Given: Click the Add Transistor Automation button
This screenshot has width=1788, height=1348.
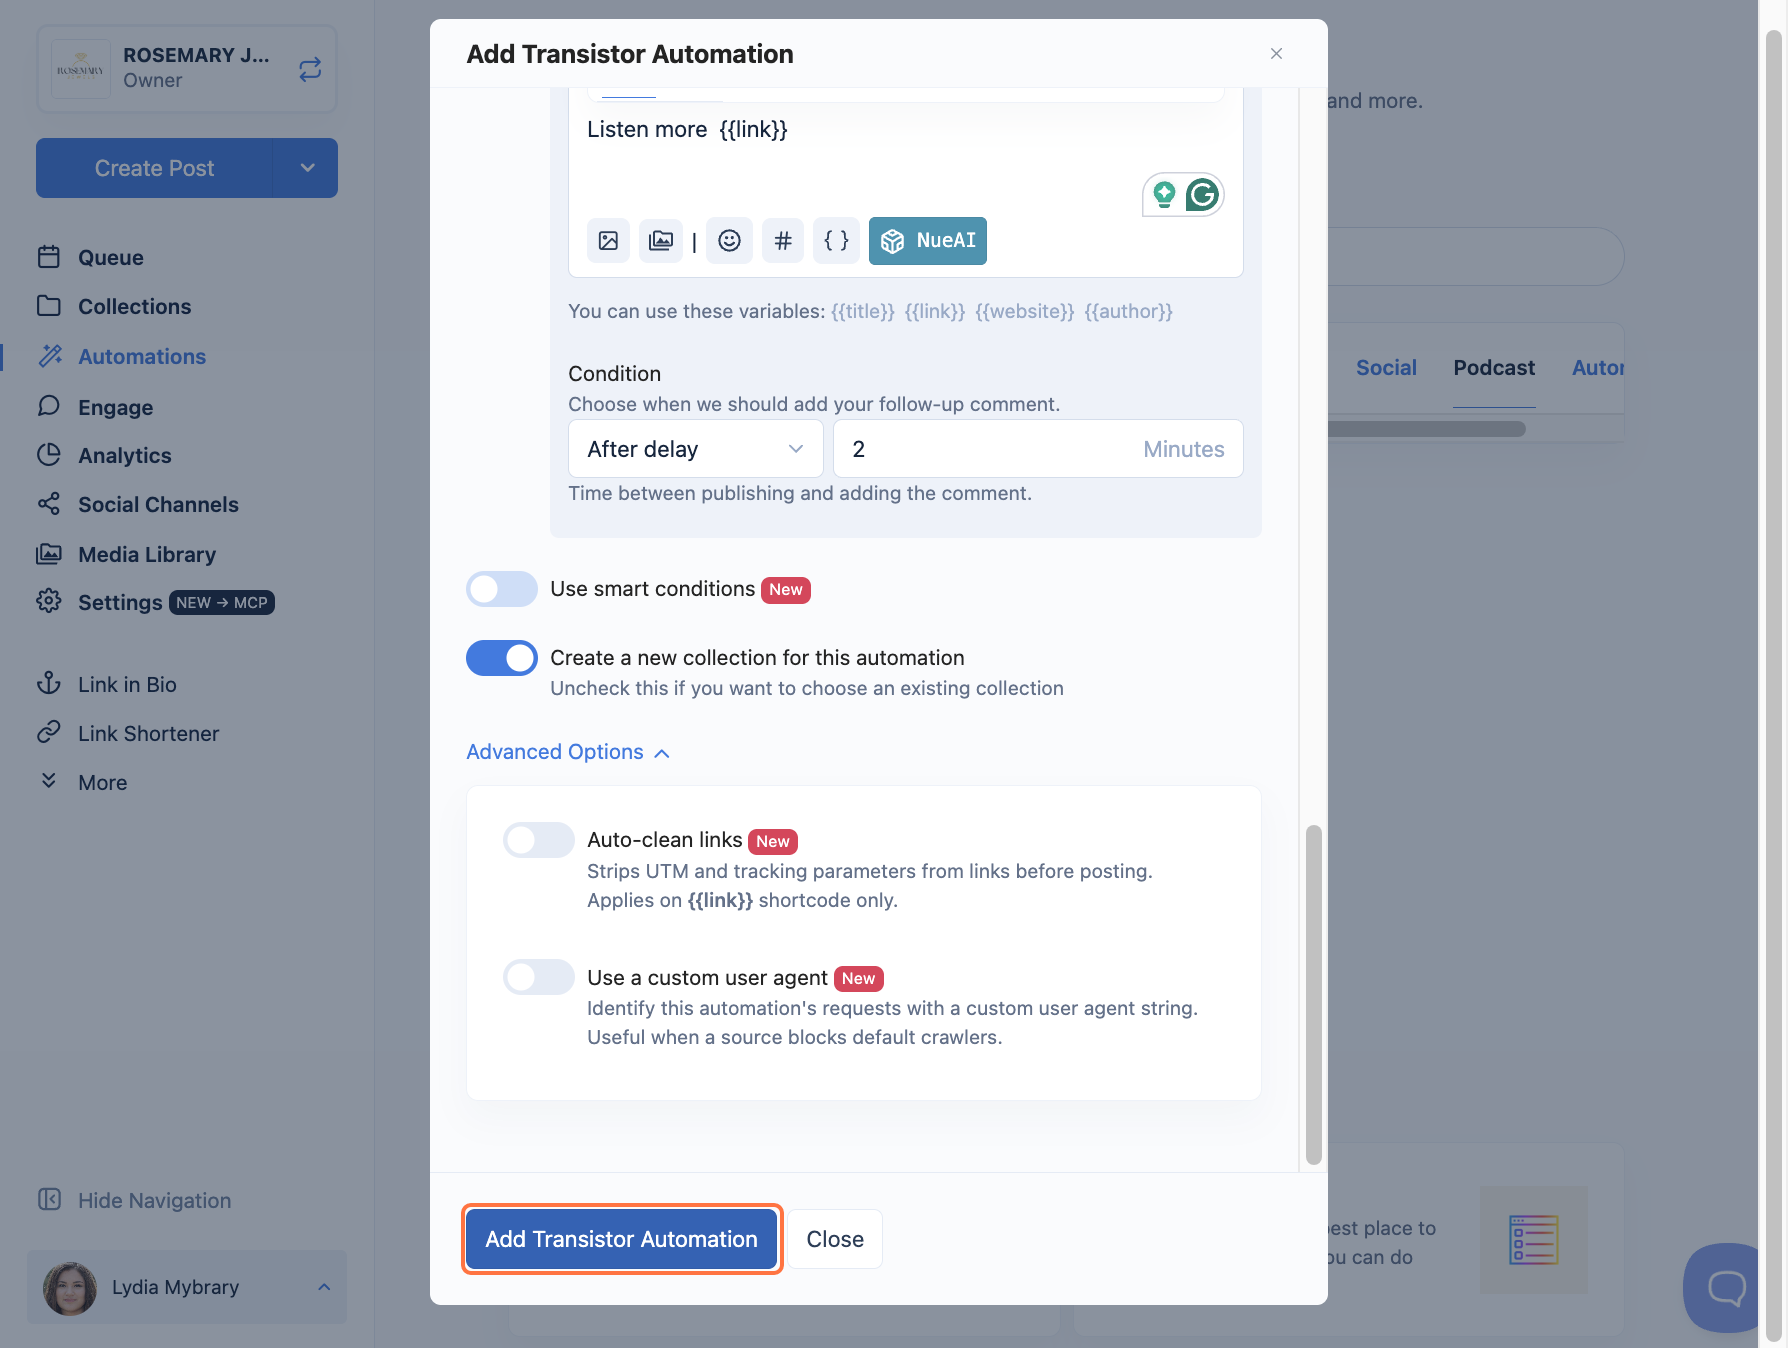Looking at the screenshot, I should [x=622, y=1239].
